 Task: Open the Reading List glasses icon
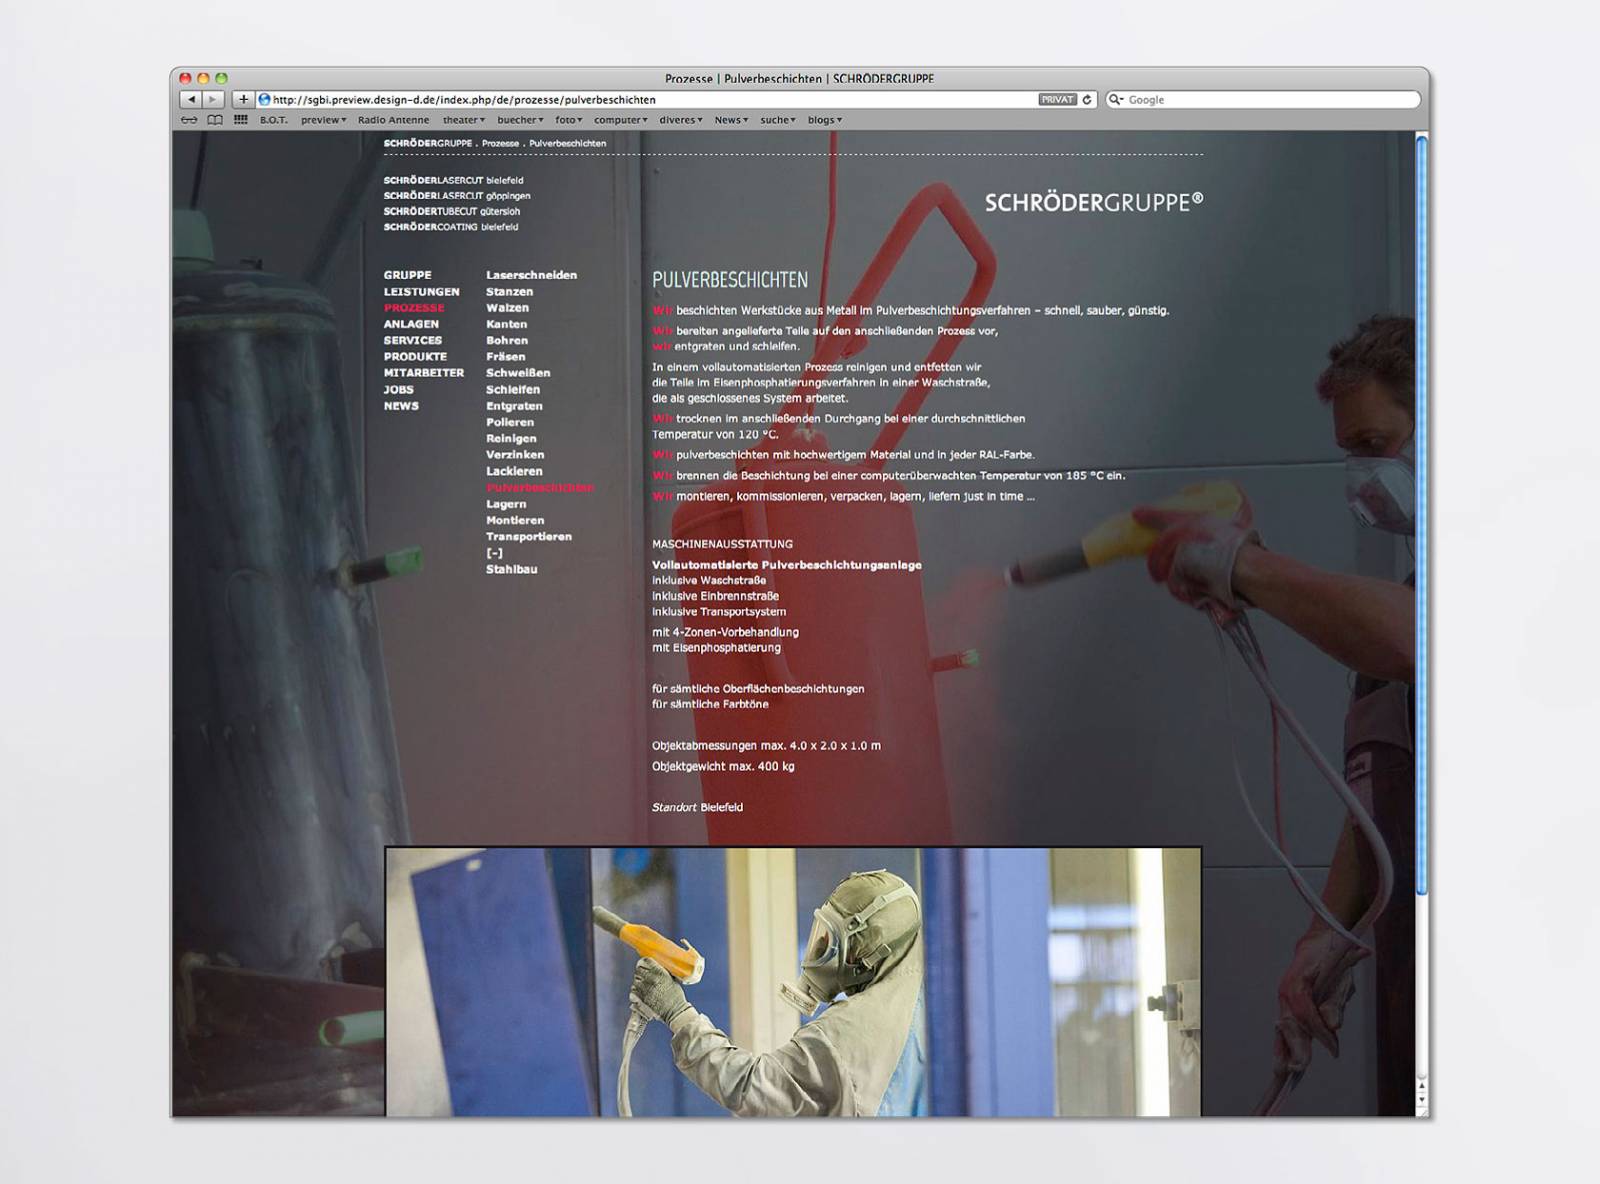pos(189,120)
